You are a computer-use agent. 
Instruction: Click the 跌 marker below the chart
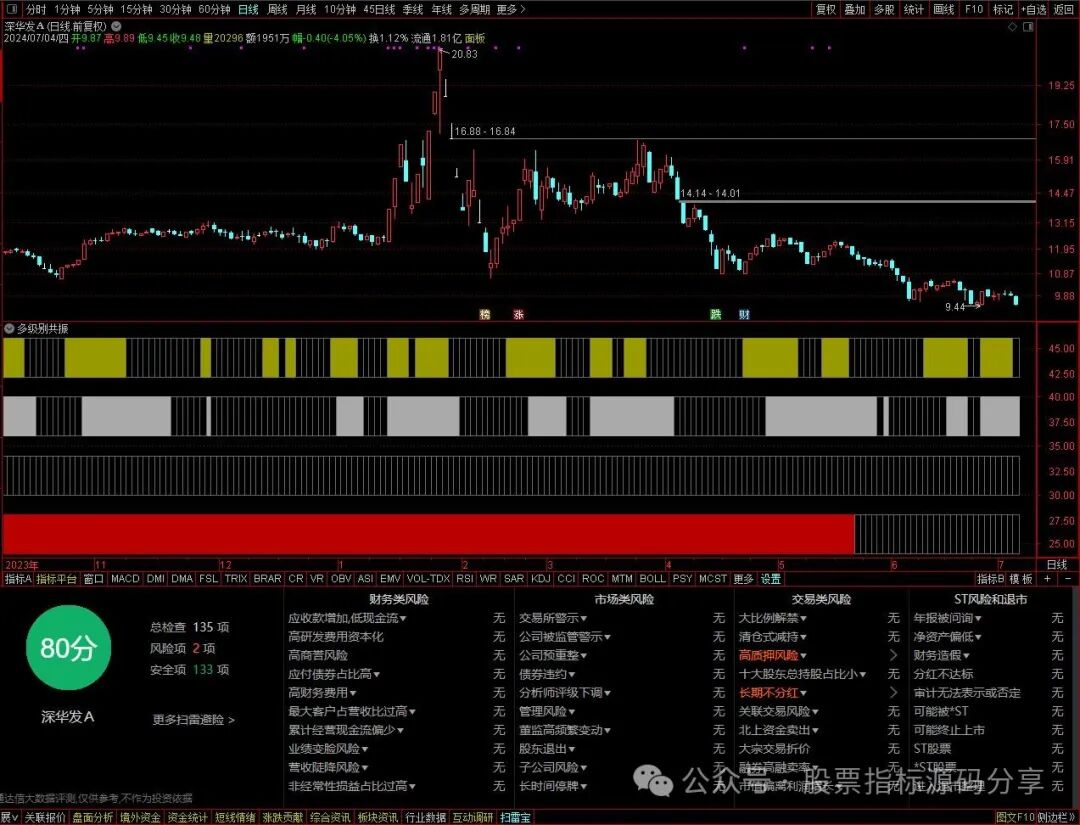pyautogui.click(x=716, y=314)
